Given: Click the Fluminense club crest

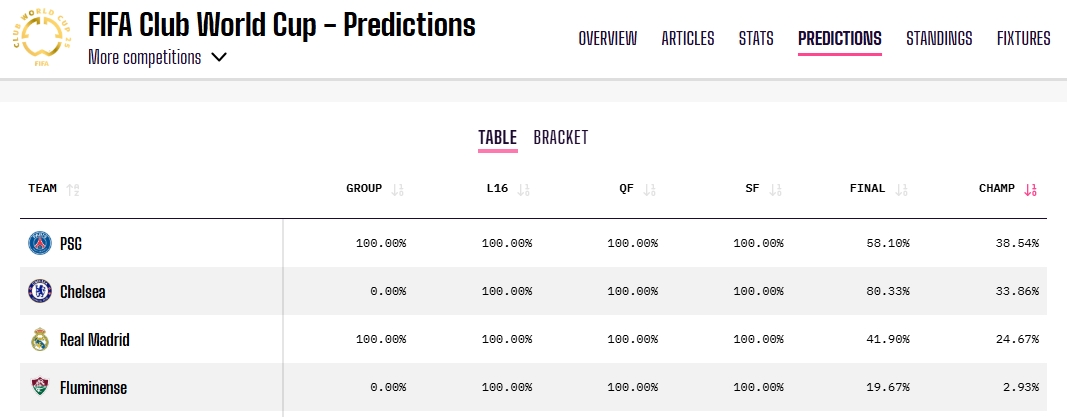Looking at the screenshot, I should [x=39, y=388].
